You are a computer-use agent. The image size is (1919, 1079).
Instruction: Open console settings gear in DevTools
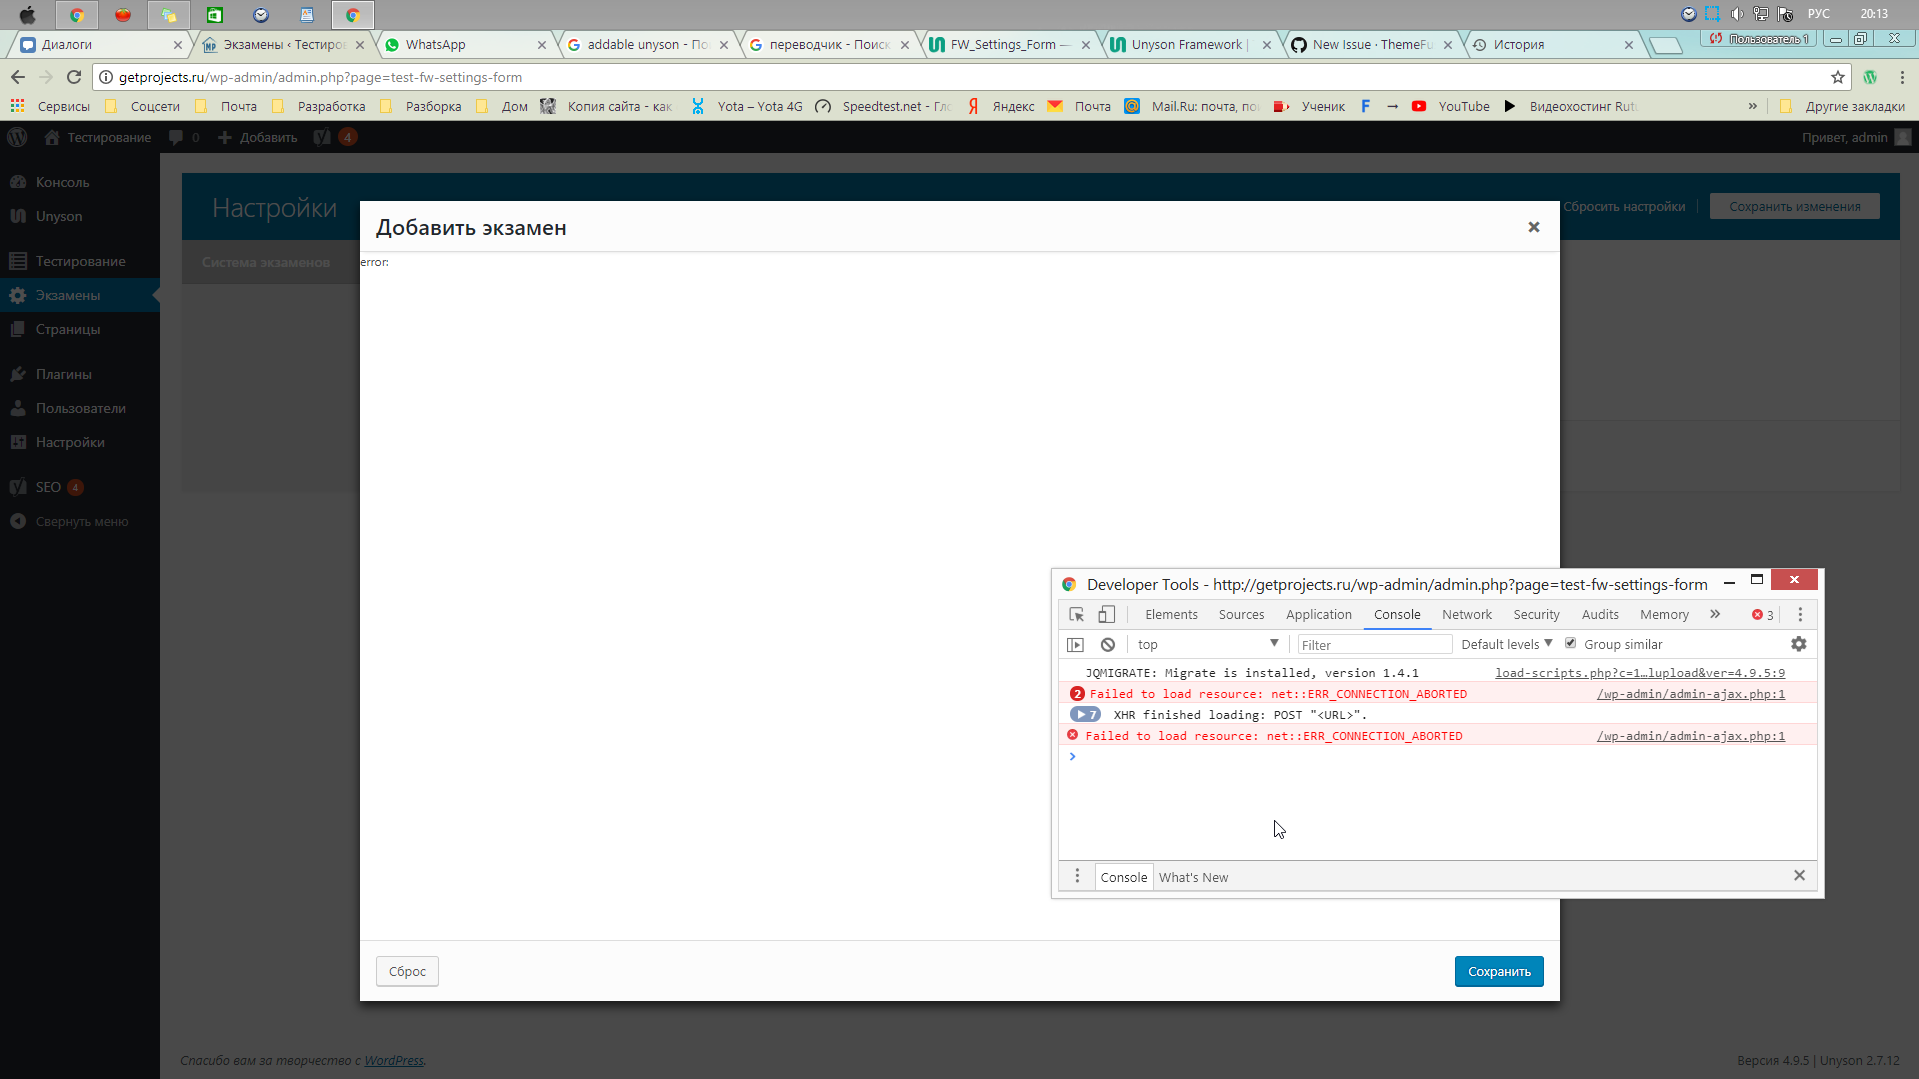1799,644
